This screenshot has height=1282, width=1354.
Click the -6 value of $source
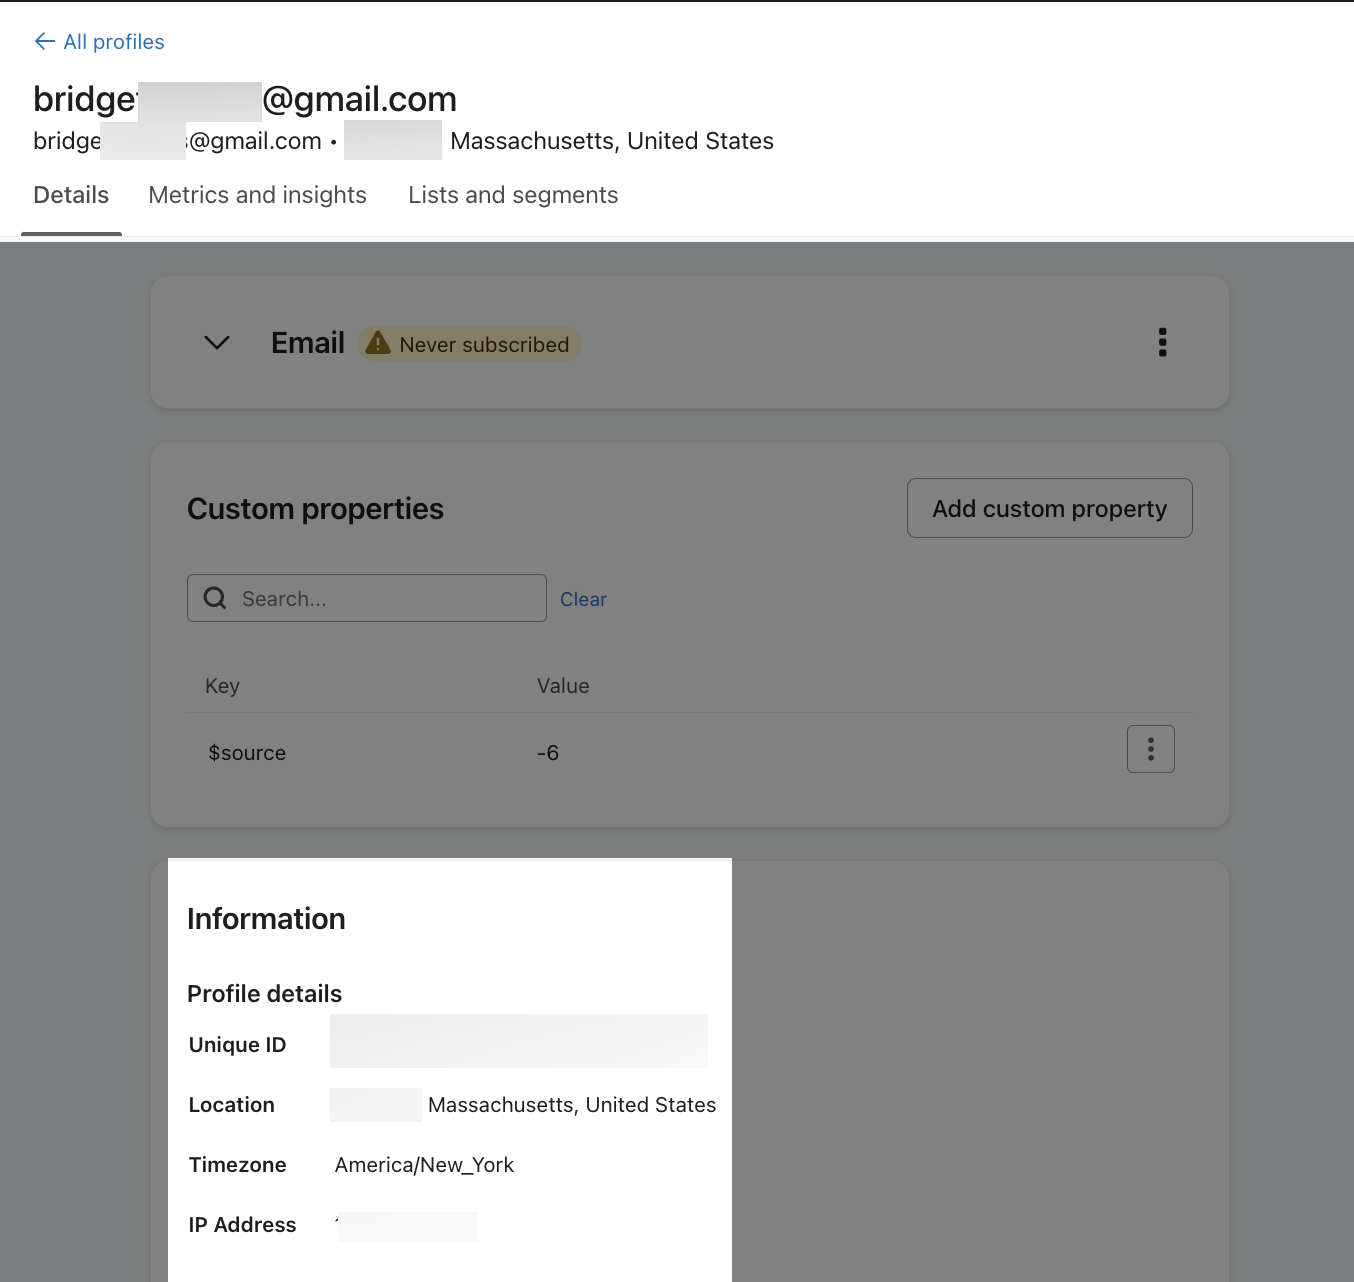548,753
